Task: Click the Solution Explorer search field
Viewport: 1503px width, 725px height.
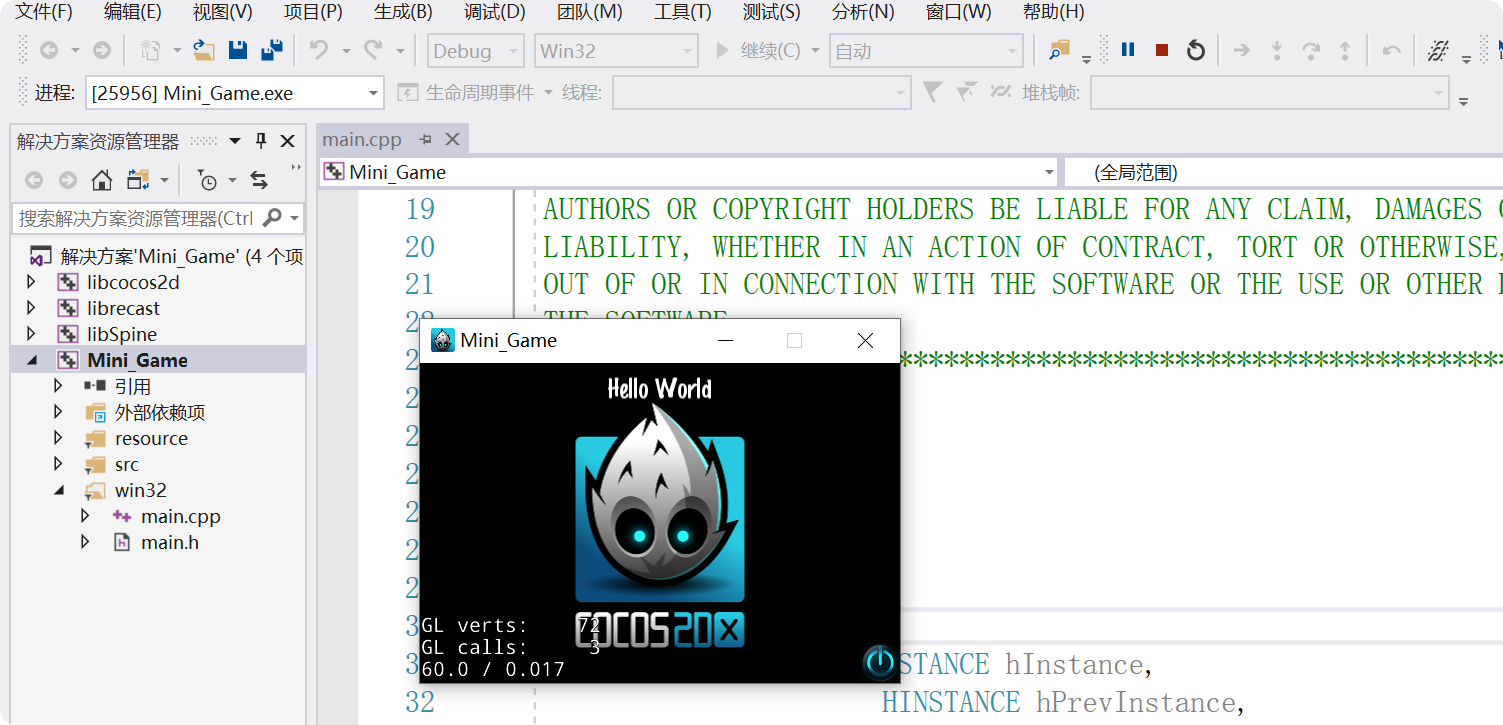Action: click(158, 218)
